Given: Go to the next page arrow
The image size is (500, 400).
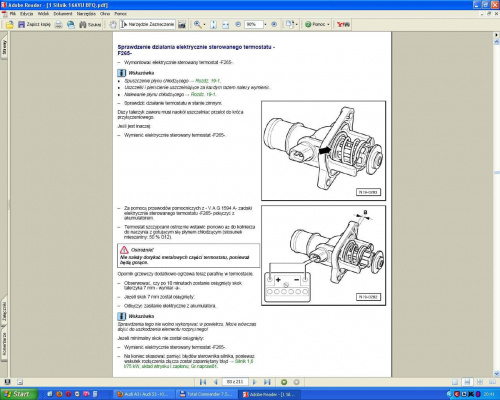Looking at the screenshot, I should click(x=255, y=382).
